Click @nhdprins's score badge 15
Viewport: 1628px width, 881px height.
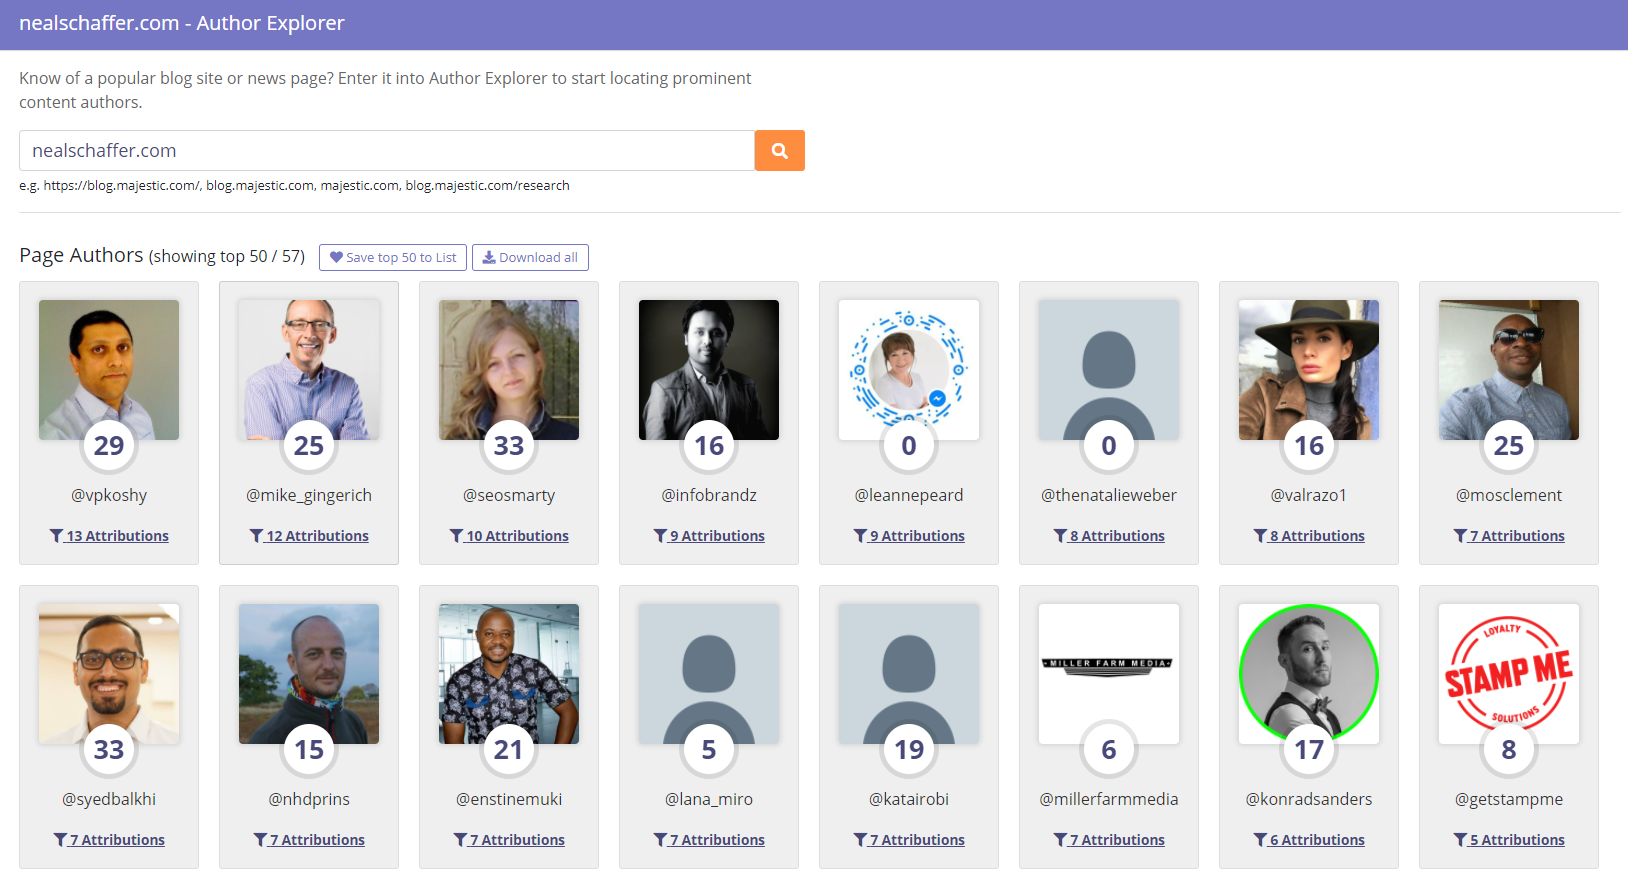pyautogui.click(x=309, y=749)
